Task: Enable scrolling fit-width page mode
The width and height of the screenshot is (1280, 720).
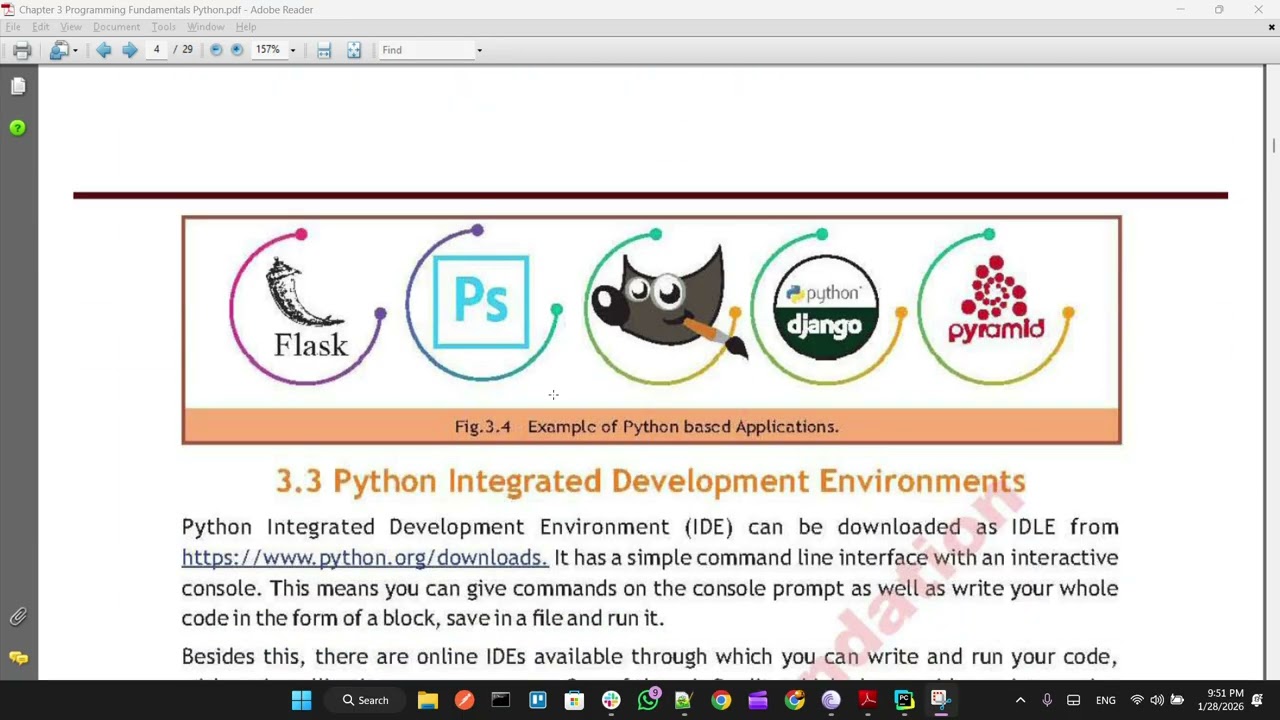Action: tap(324, 50)
